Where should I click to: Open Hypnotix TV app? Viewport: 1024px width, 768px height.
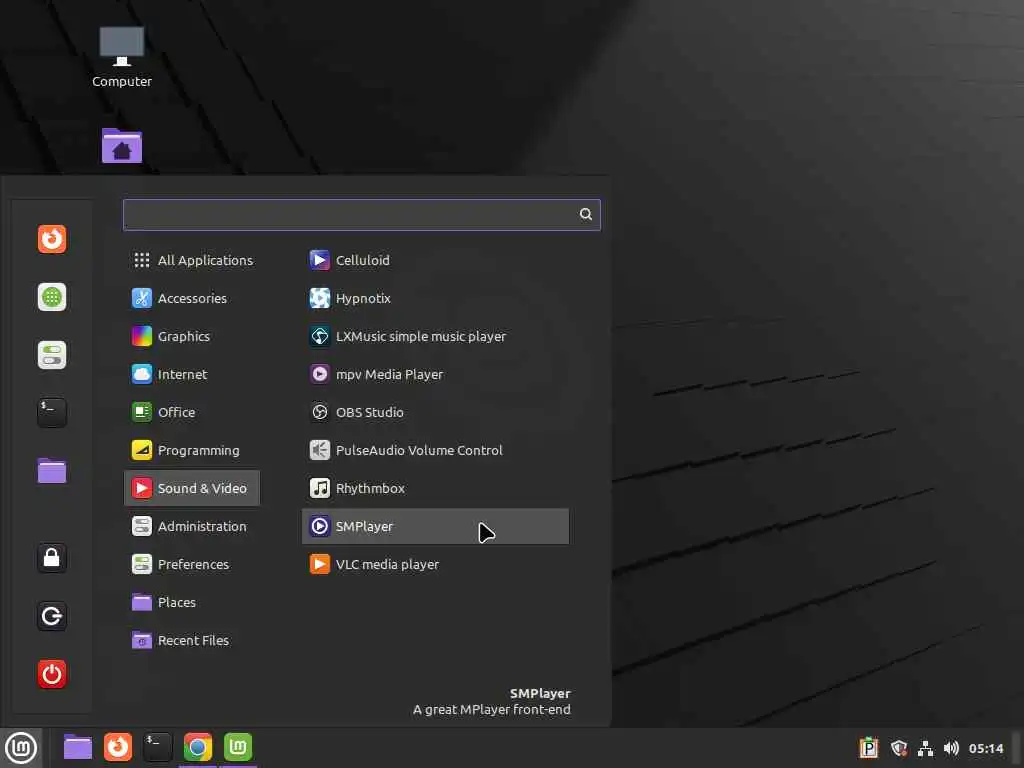pyautogui.click(x=435, y=298)
